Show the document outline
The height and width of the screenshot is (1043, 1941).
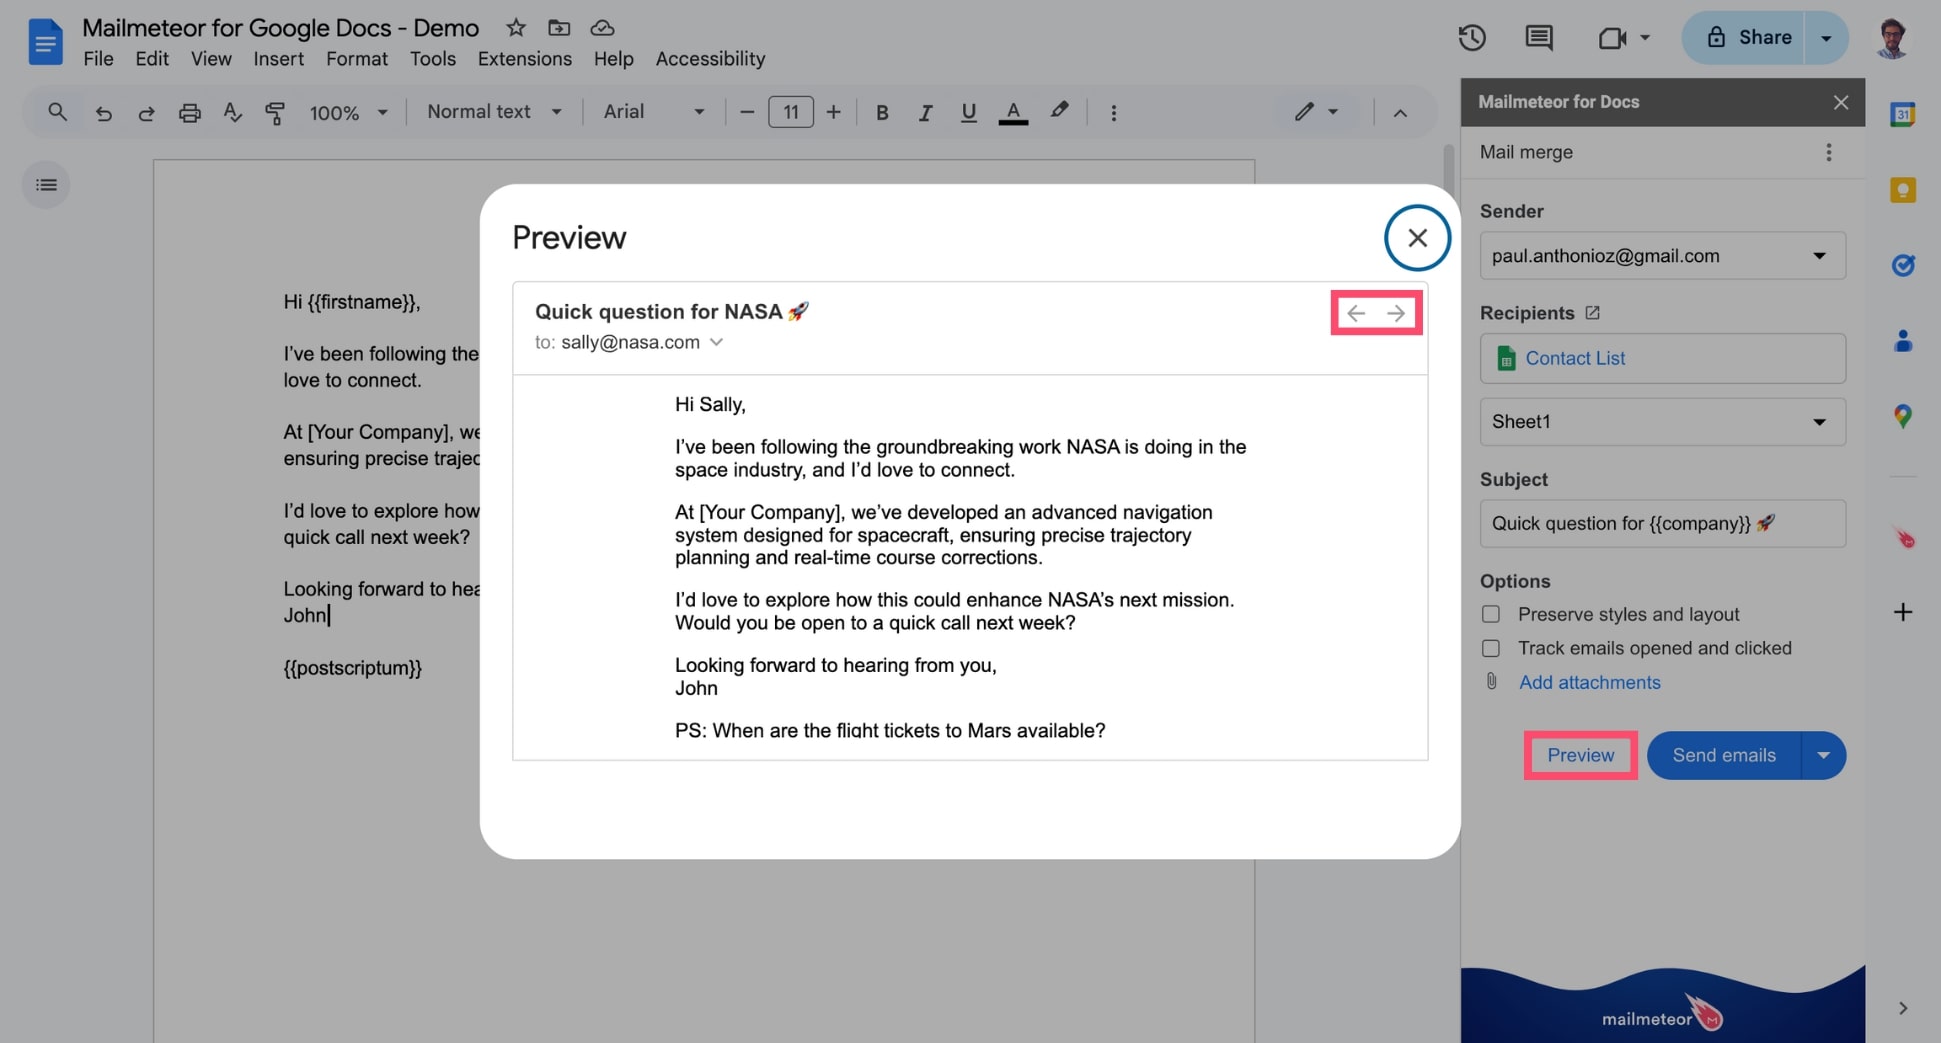click(x=46, y=185)
